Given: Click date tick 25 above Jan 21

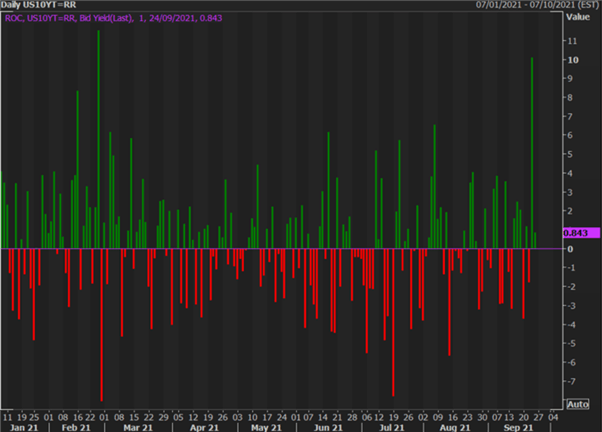Looking at the screenshot, I should point(34,417).
